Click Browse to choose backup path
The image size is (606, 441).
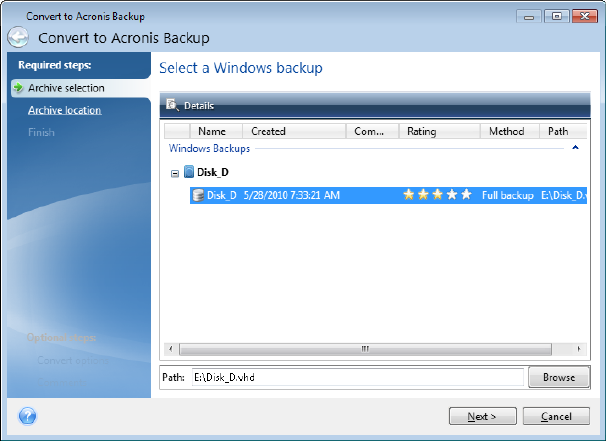[559, 377]
